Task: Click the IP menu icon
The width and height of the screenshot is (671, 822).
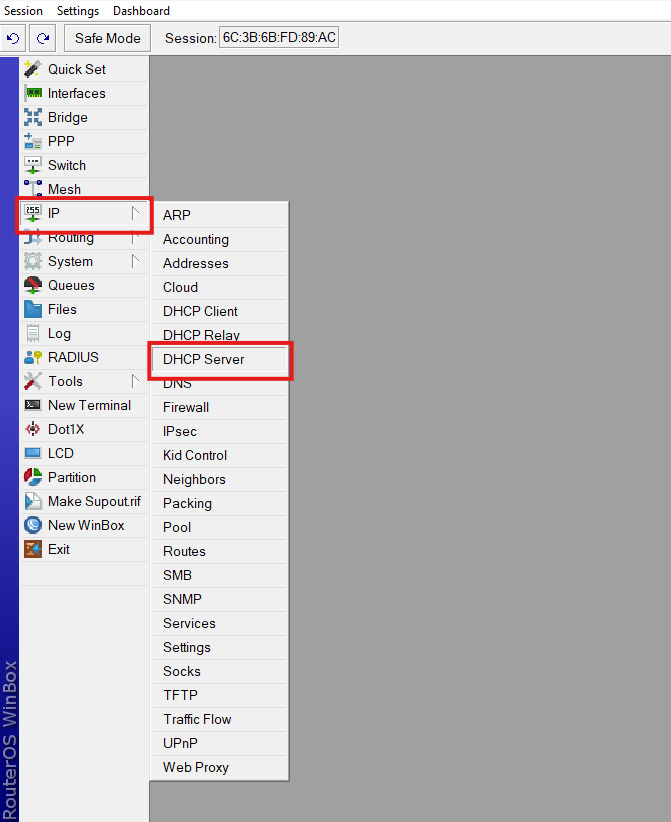Action: 33,213
